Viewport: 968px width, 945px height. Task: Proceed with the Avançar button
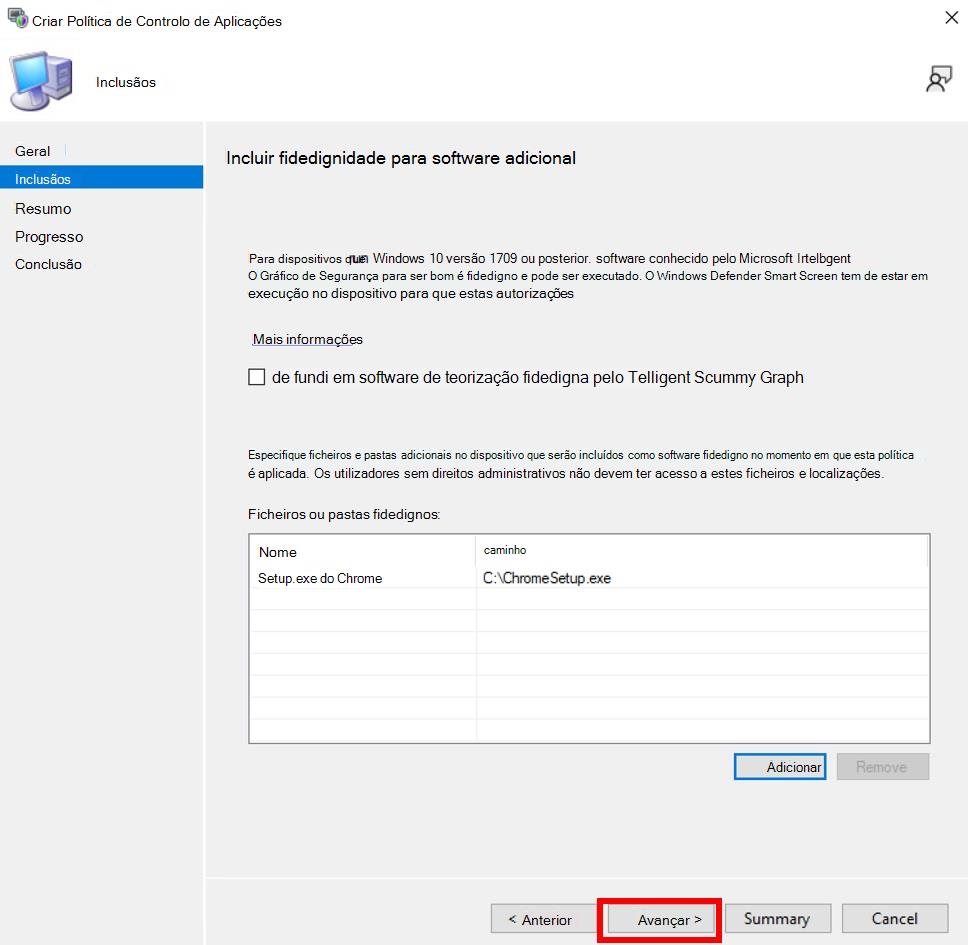click(x=661, y=919)
